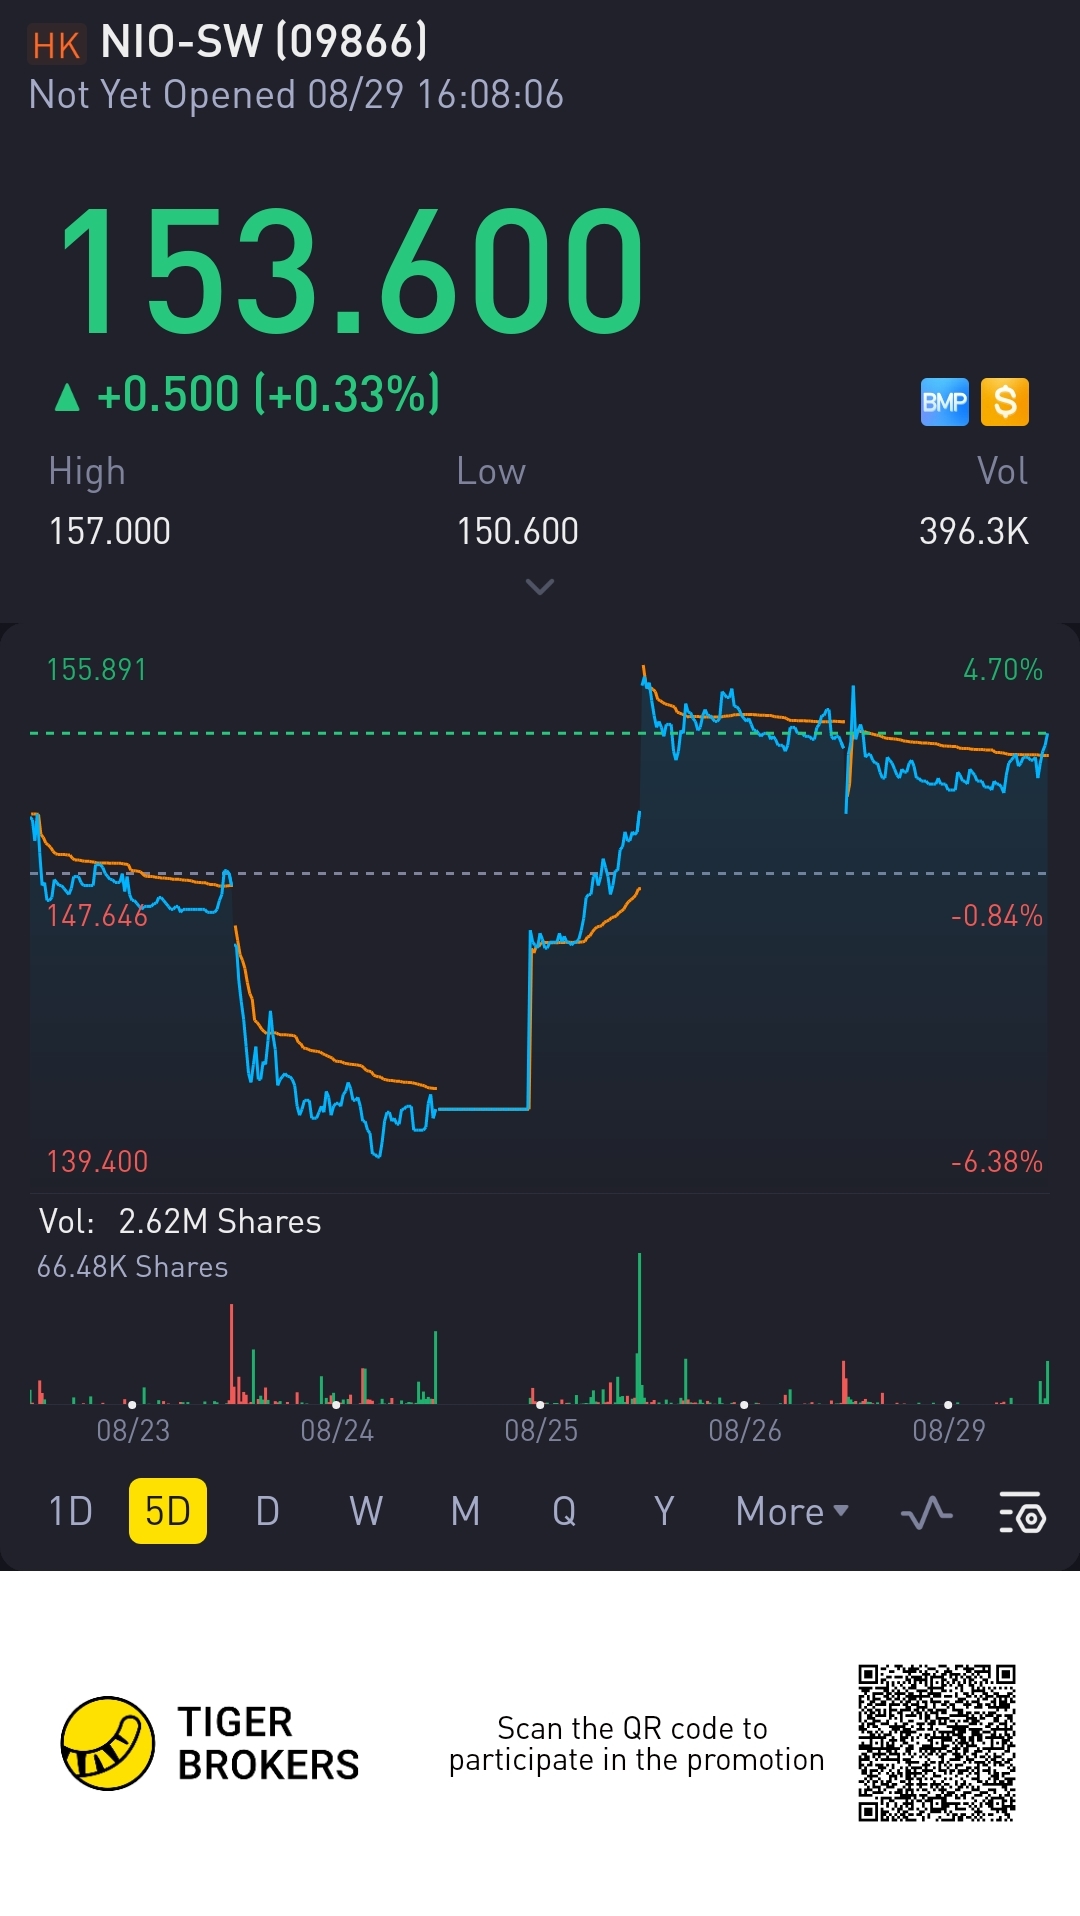Tap the promotion QR code
Screen dimensions: 1080x1916
point(936,1743)
